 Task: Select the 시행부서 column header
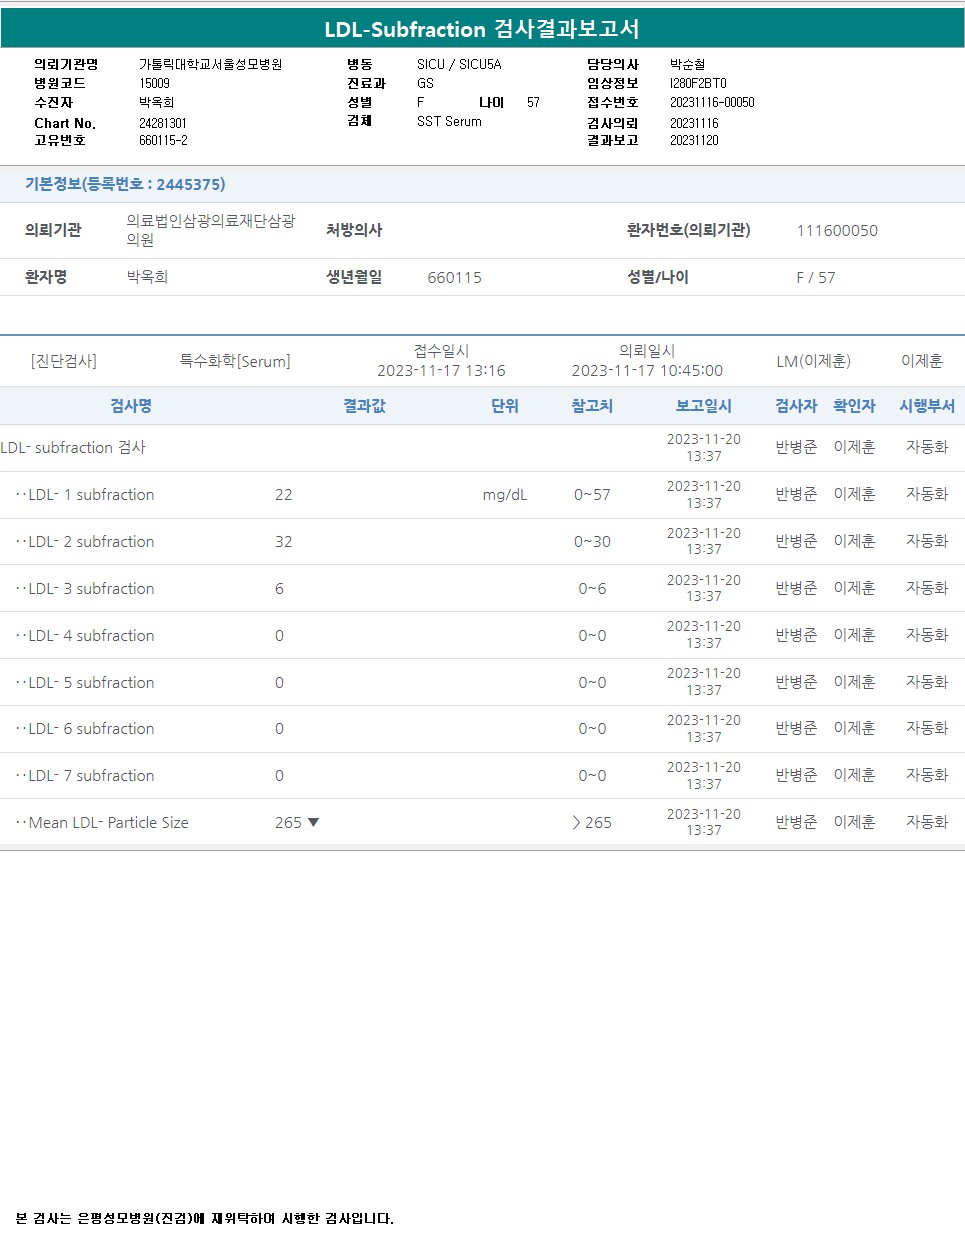(x=926, y=406)
